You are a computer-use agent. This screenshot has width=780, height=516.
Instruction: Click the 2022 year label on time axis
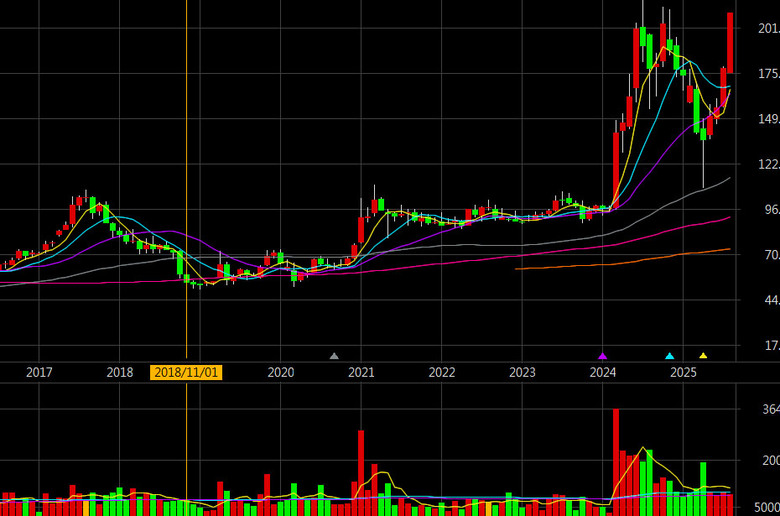point(442,372)
